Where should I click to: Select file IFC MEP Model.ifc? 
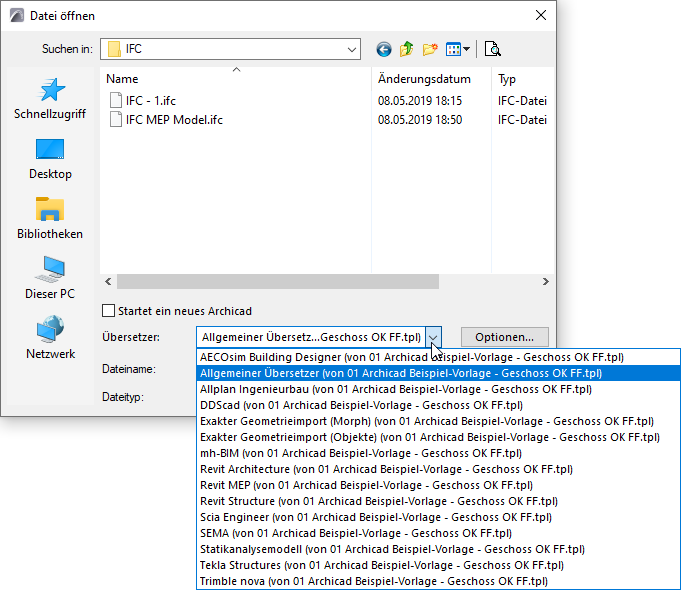(x=174, y=120)
